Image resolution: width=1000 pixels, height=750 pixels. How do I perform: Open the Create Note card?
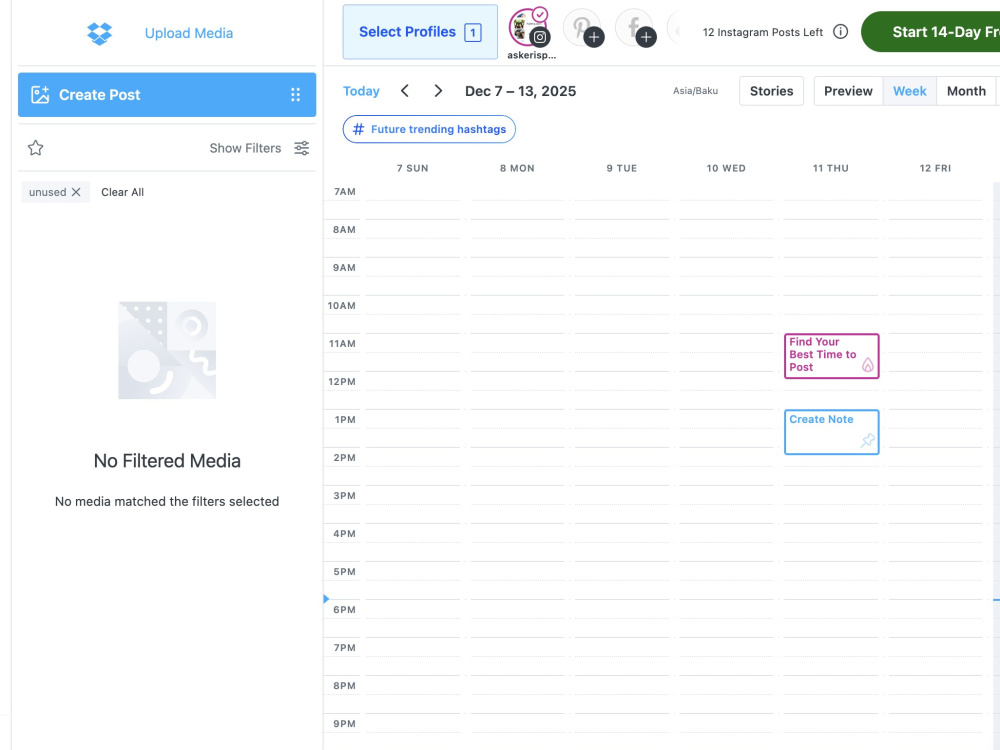[832, 432]
